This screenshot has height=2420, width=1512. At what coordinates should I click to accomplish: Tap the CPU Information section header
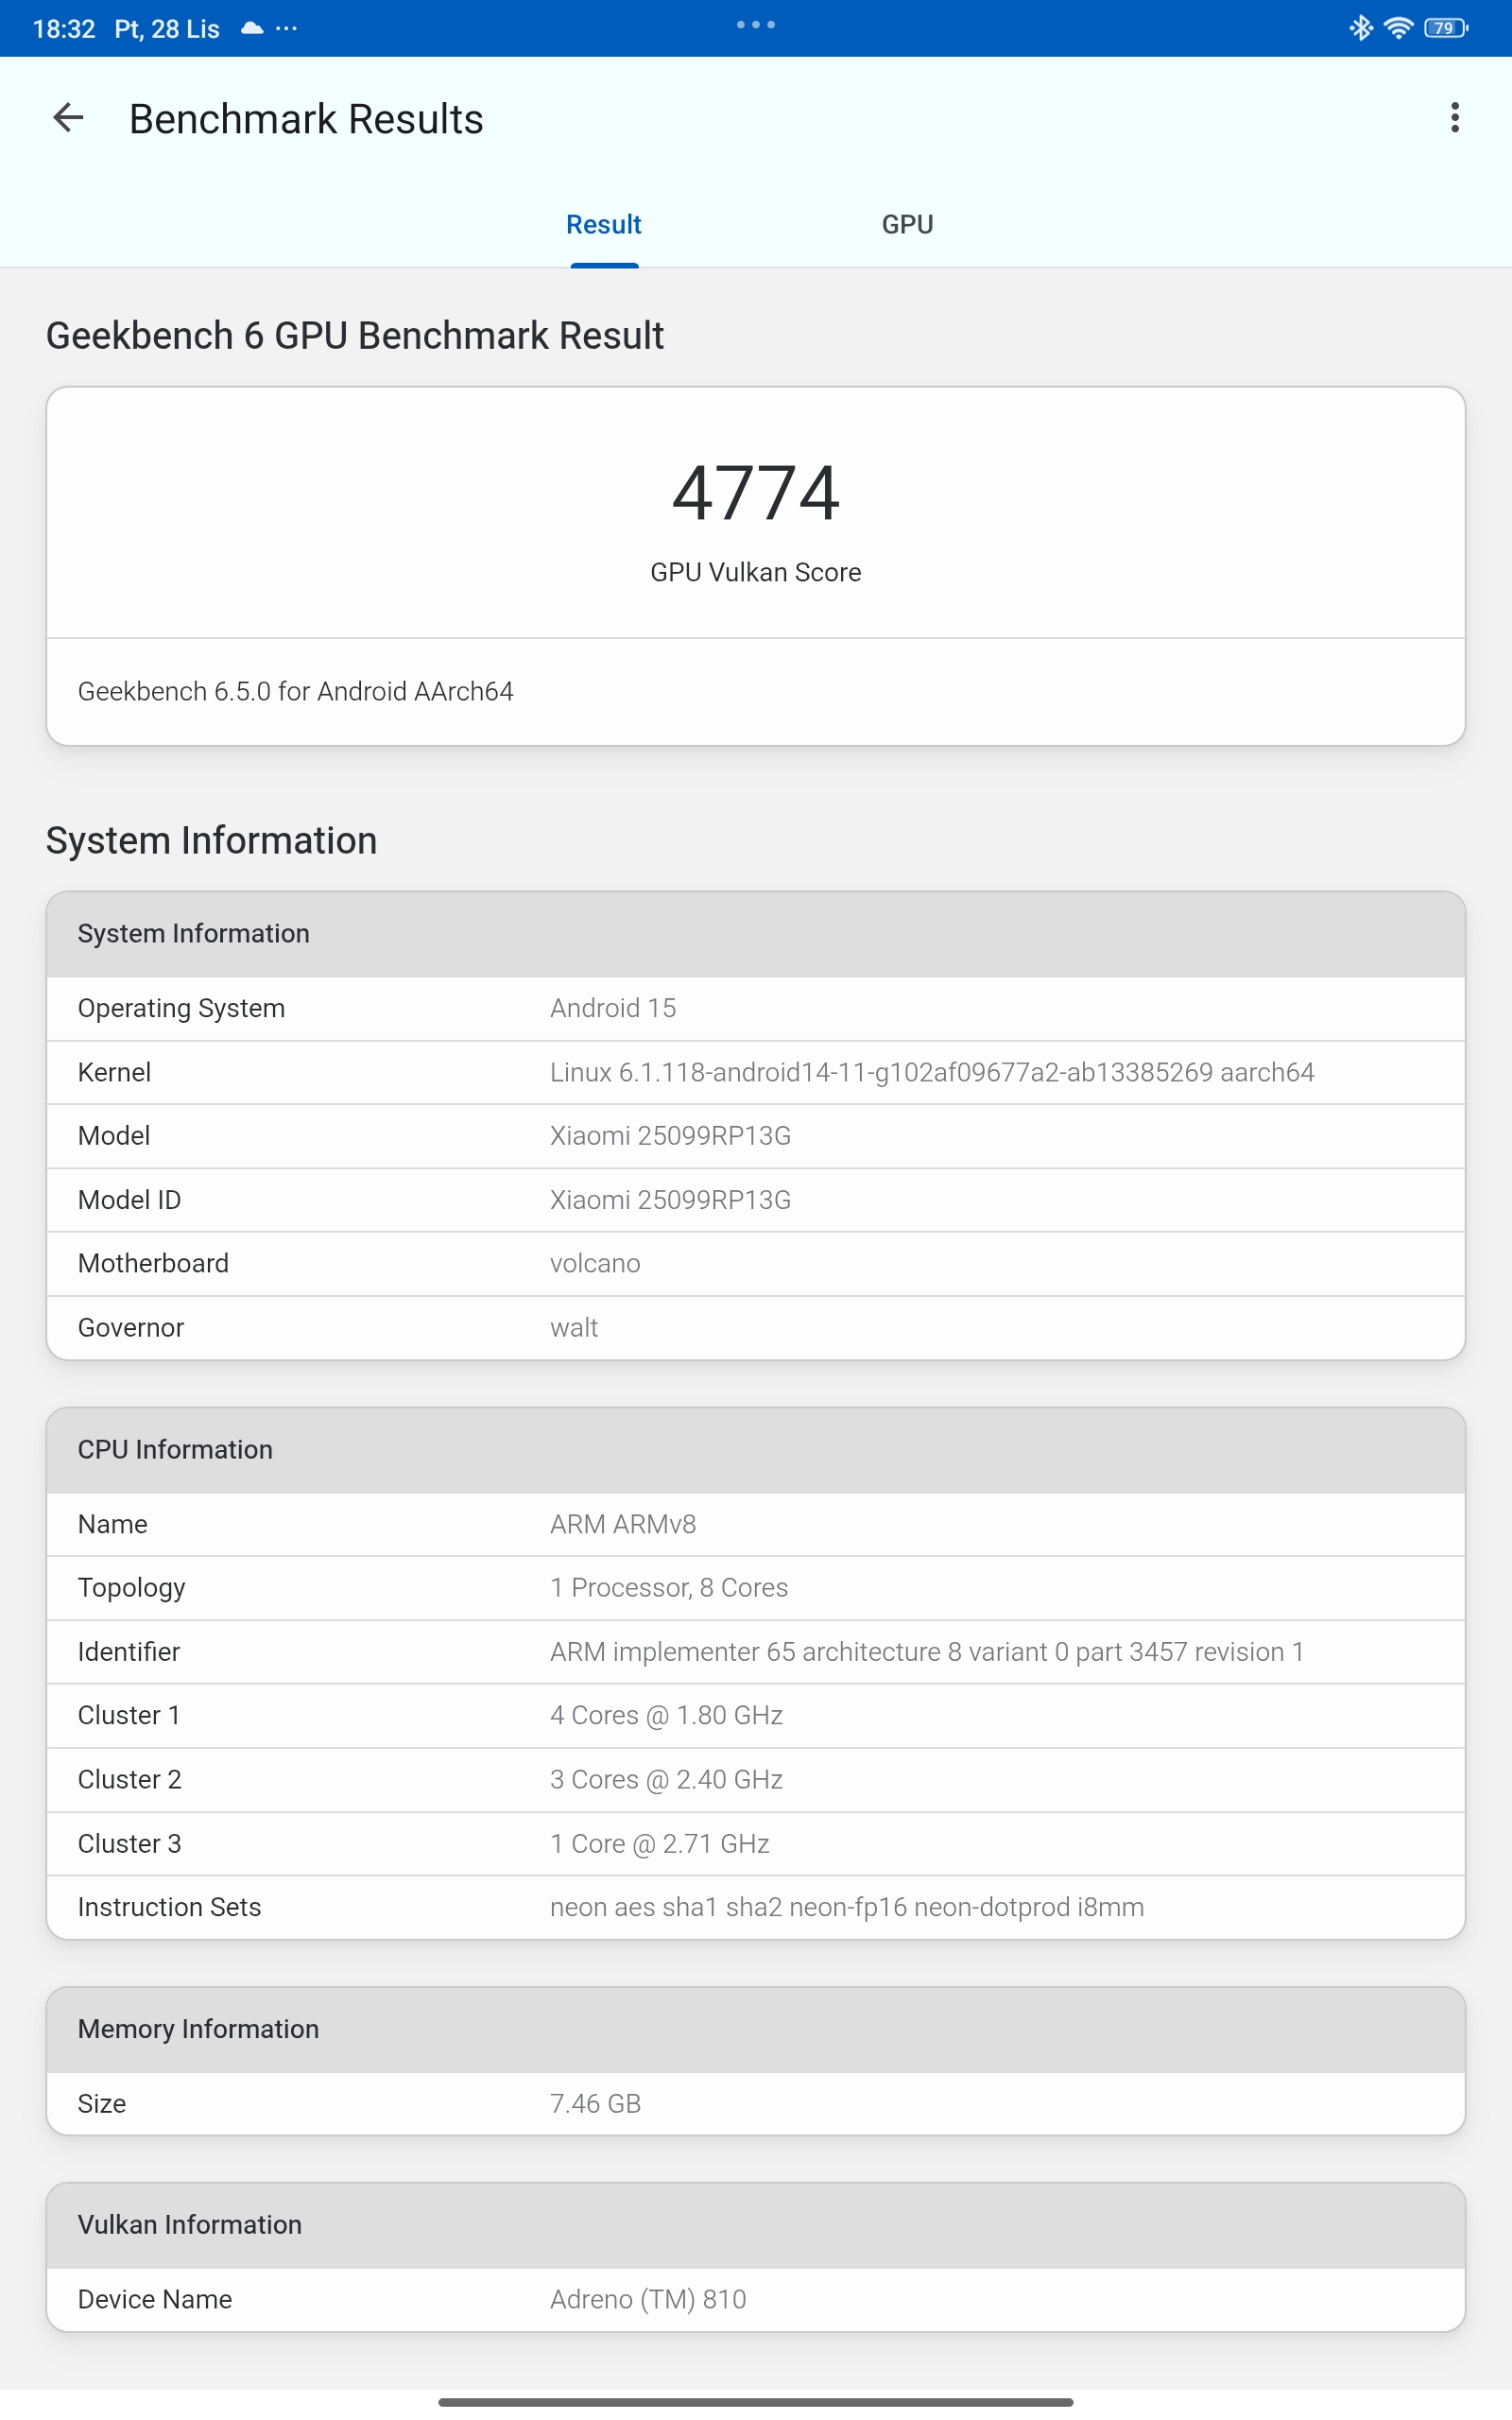click(x=755, y=1449)
